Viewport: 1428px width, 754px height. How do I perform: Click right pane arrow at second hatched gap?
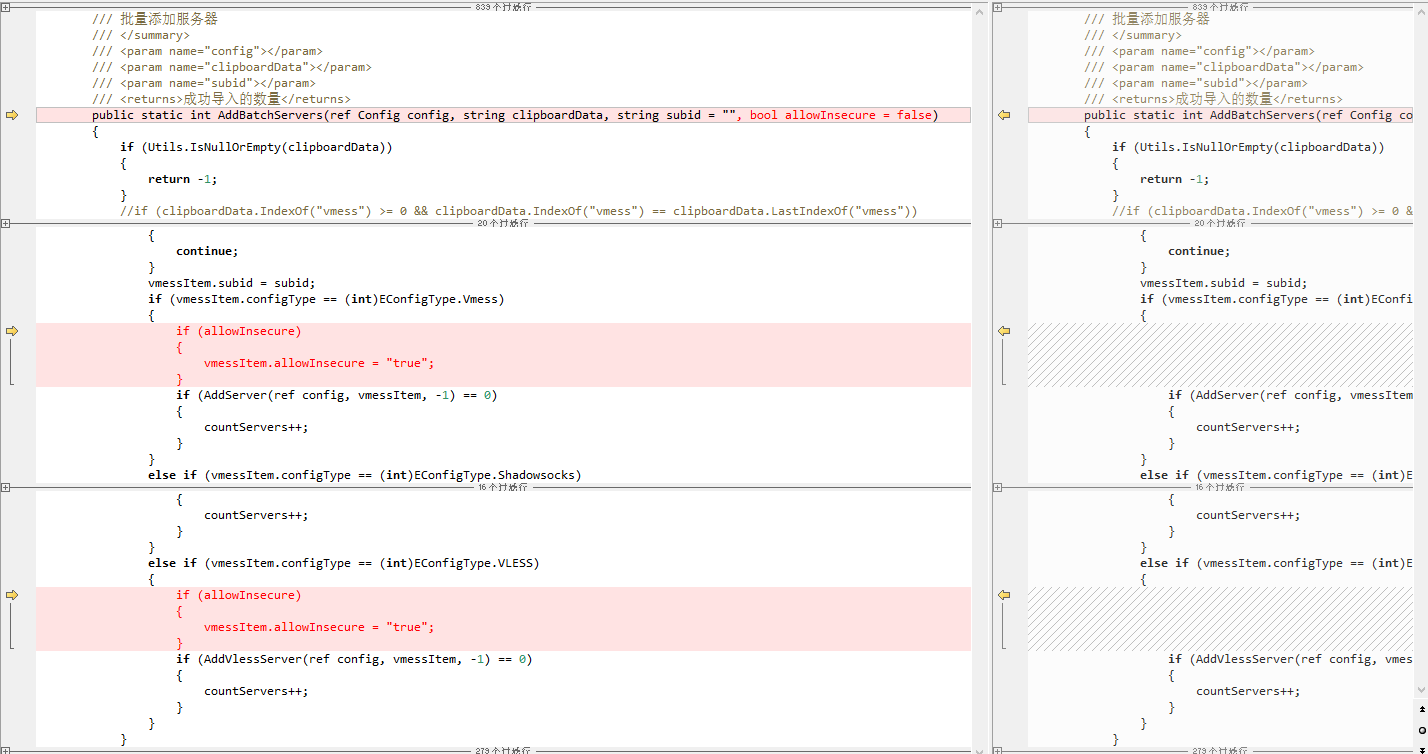point(1004,595)
